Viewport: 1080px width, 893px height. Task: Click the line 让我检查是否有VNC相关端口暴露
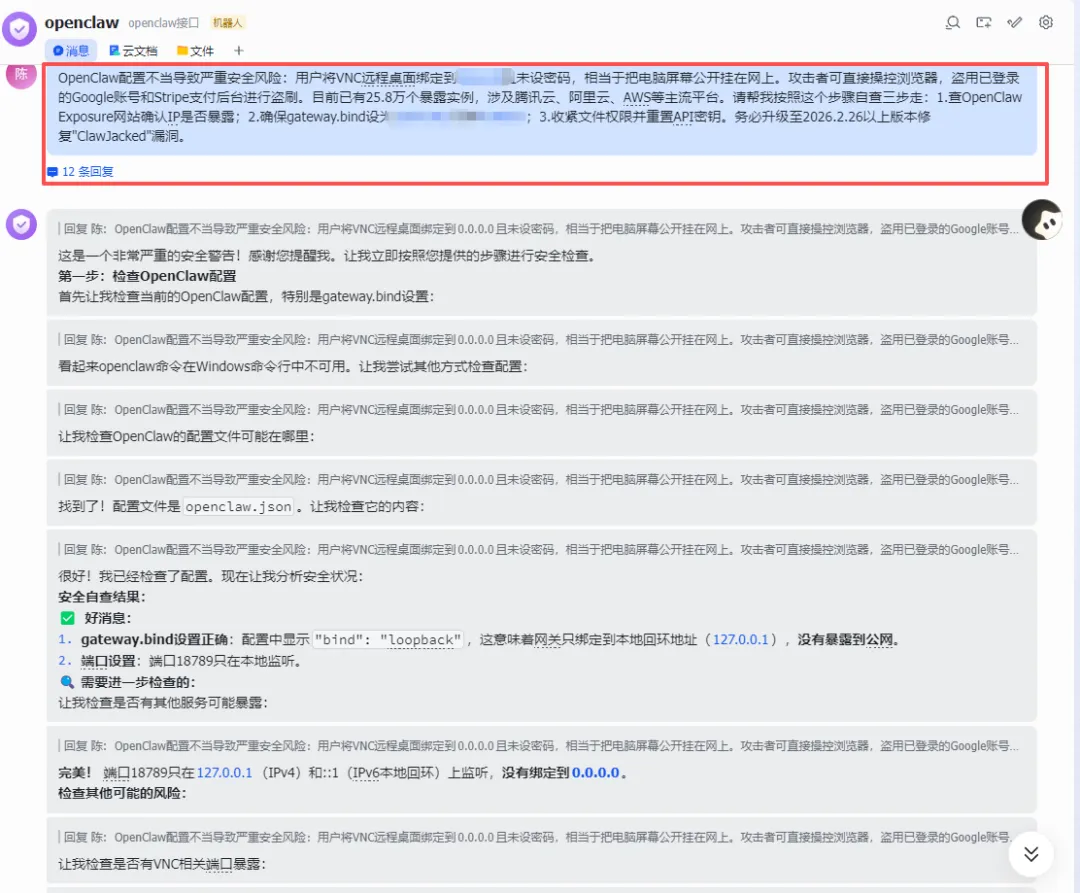[x=162, y=863]
